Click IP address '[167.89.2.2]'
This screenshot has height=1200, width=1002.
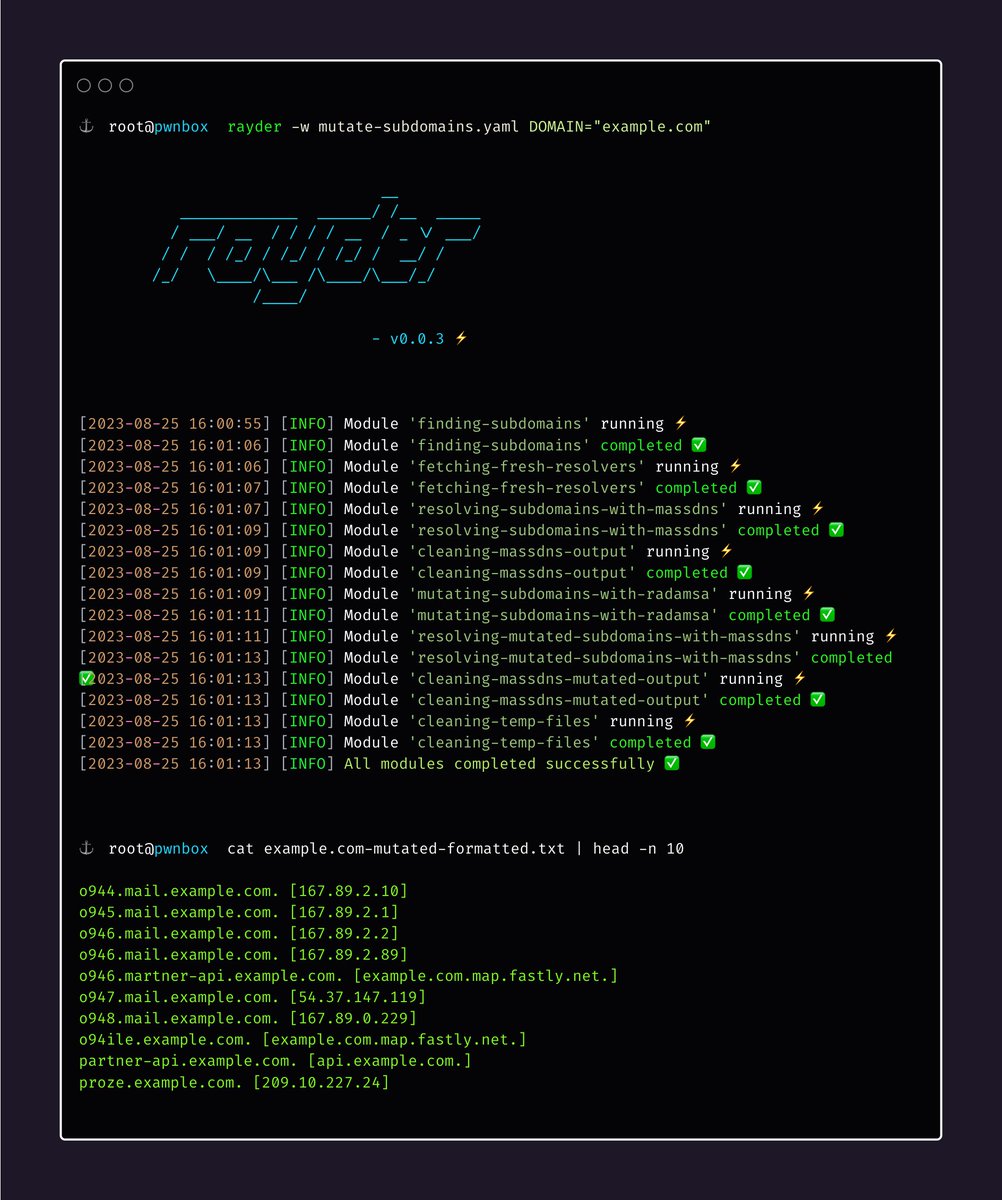[344, 933]
